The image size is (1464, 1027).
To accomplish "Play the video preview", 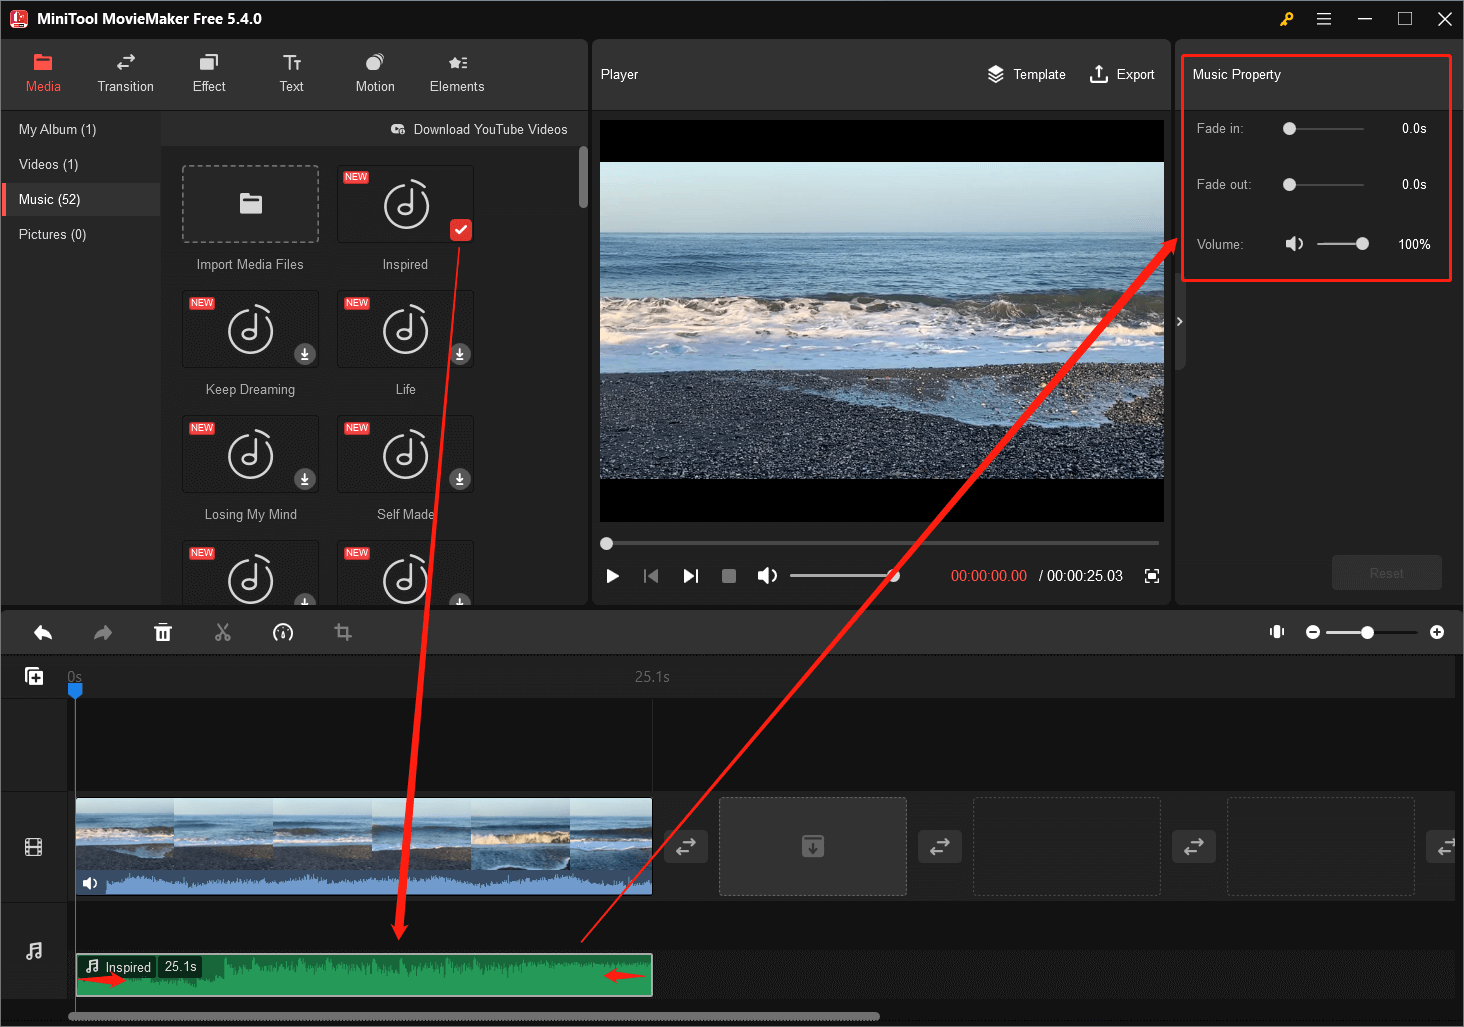I will pyautogui.click(x=613, y=576).
